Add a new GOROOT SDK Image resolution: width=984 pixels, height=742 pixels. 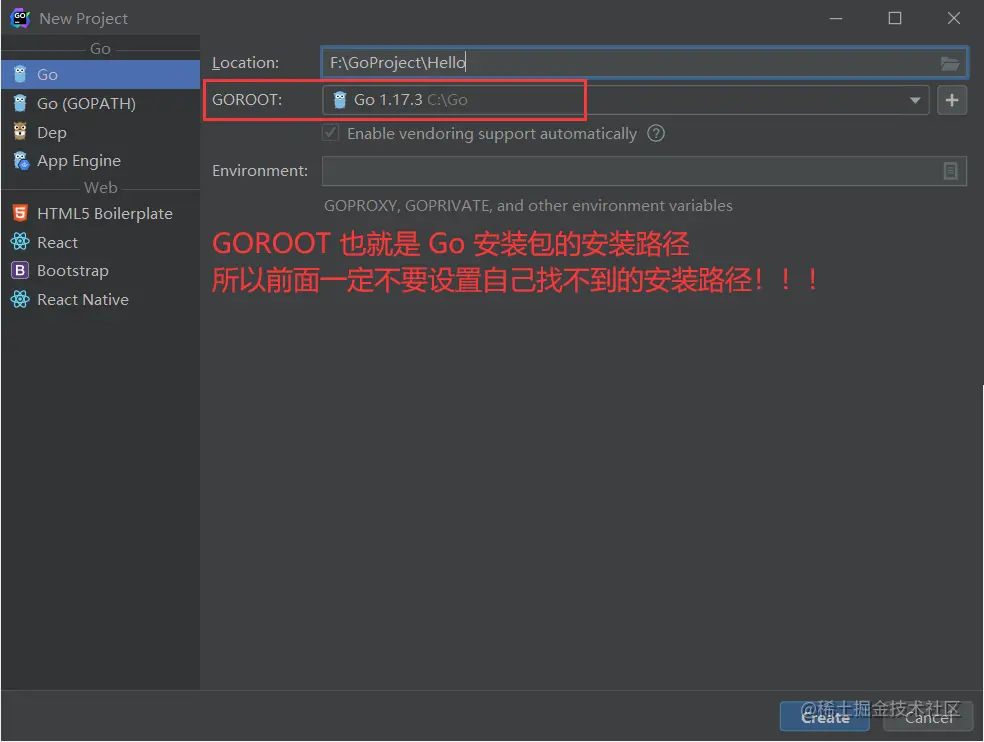pos(951,100)
